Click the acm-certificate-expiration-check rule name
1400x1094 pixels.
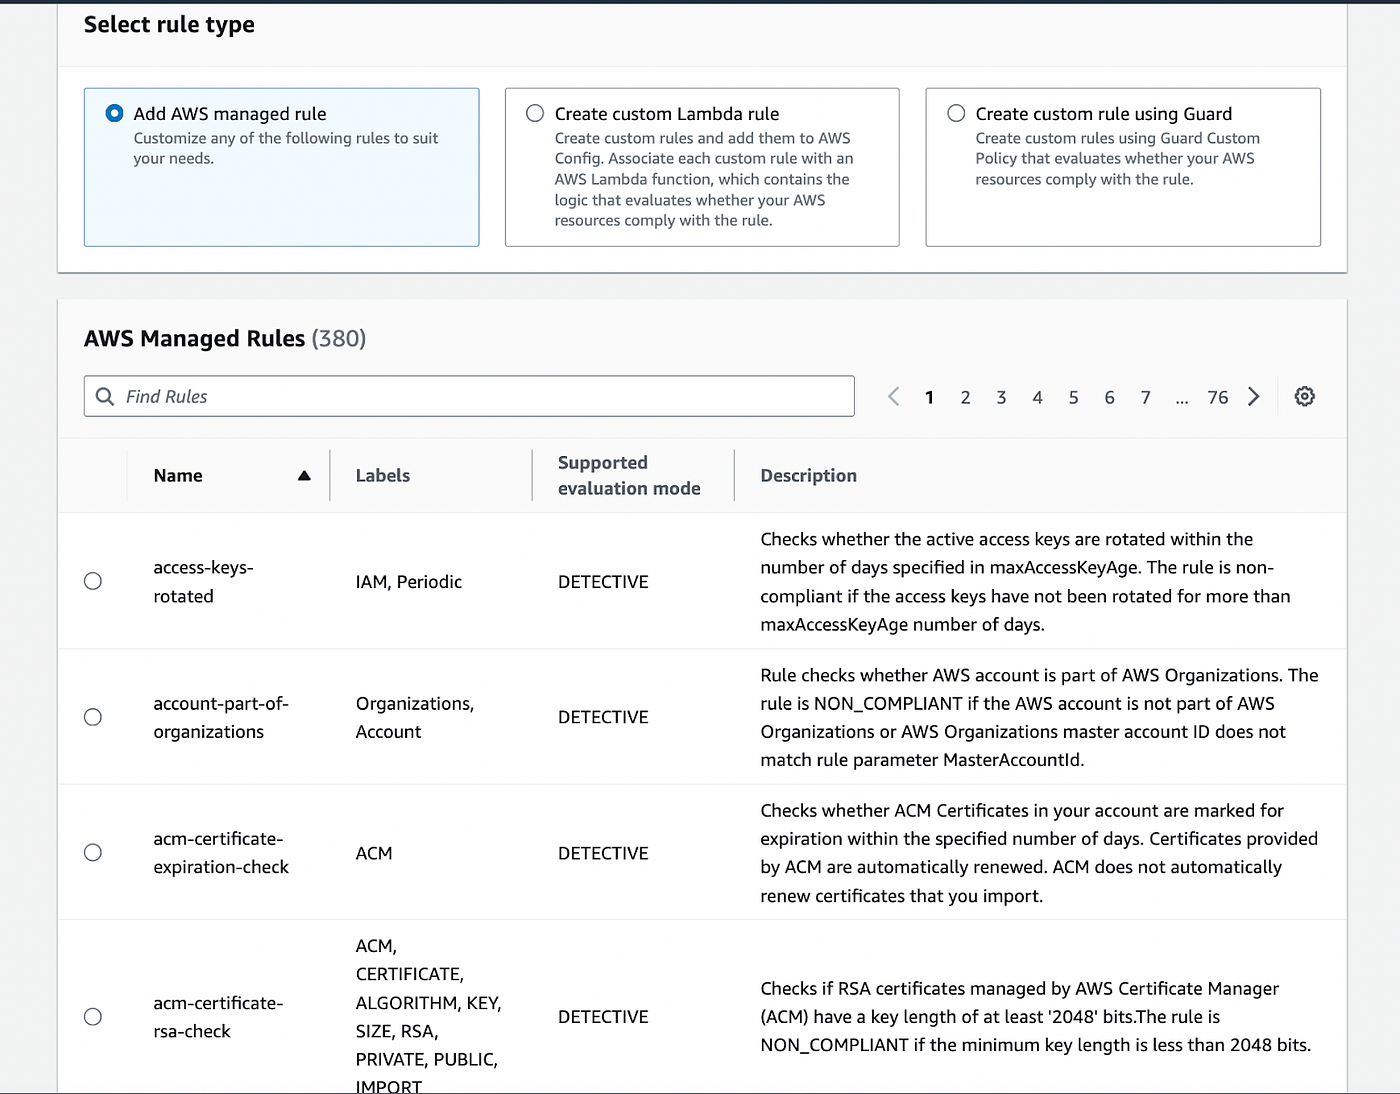pos(220,852)
